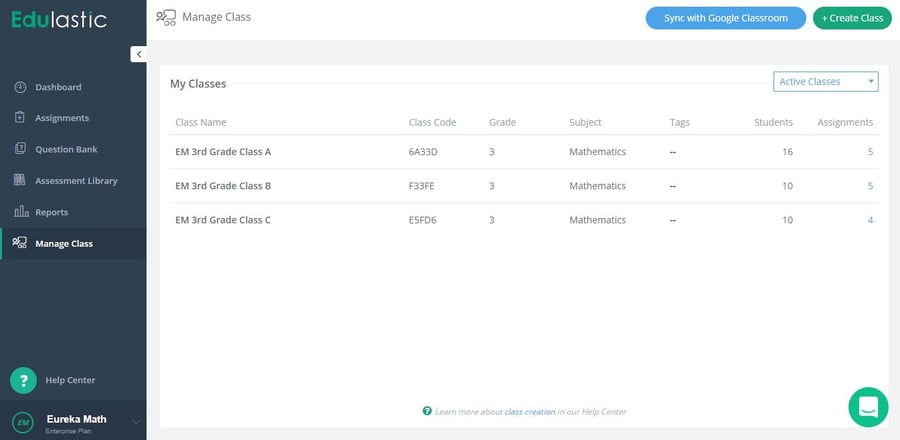This screenshot has height=440, width=900.
Task: Collapse the sidebar with the arrow toggle
Action: [x=139, y=54]
